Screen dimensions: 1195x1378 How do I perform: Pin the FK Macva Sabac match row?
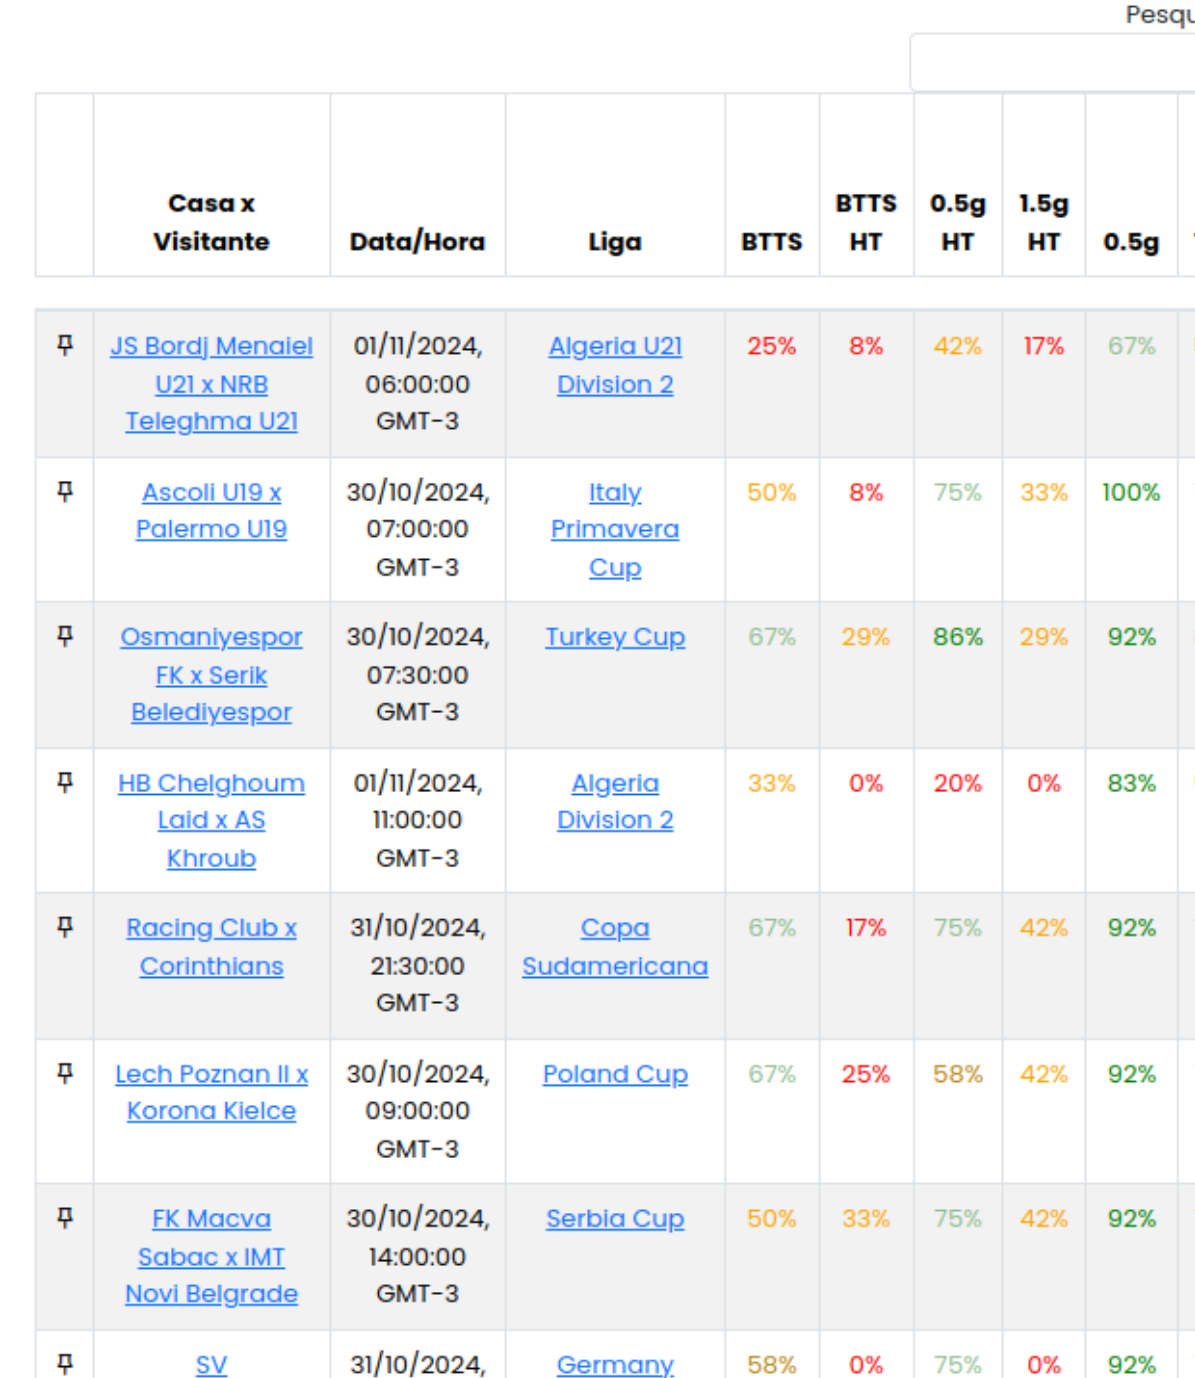pos(65,1218)
